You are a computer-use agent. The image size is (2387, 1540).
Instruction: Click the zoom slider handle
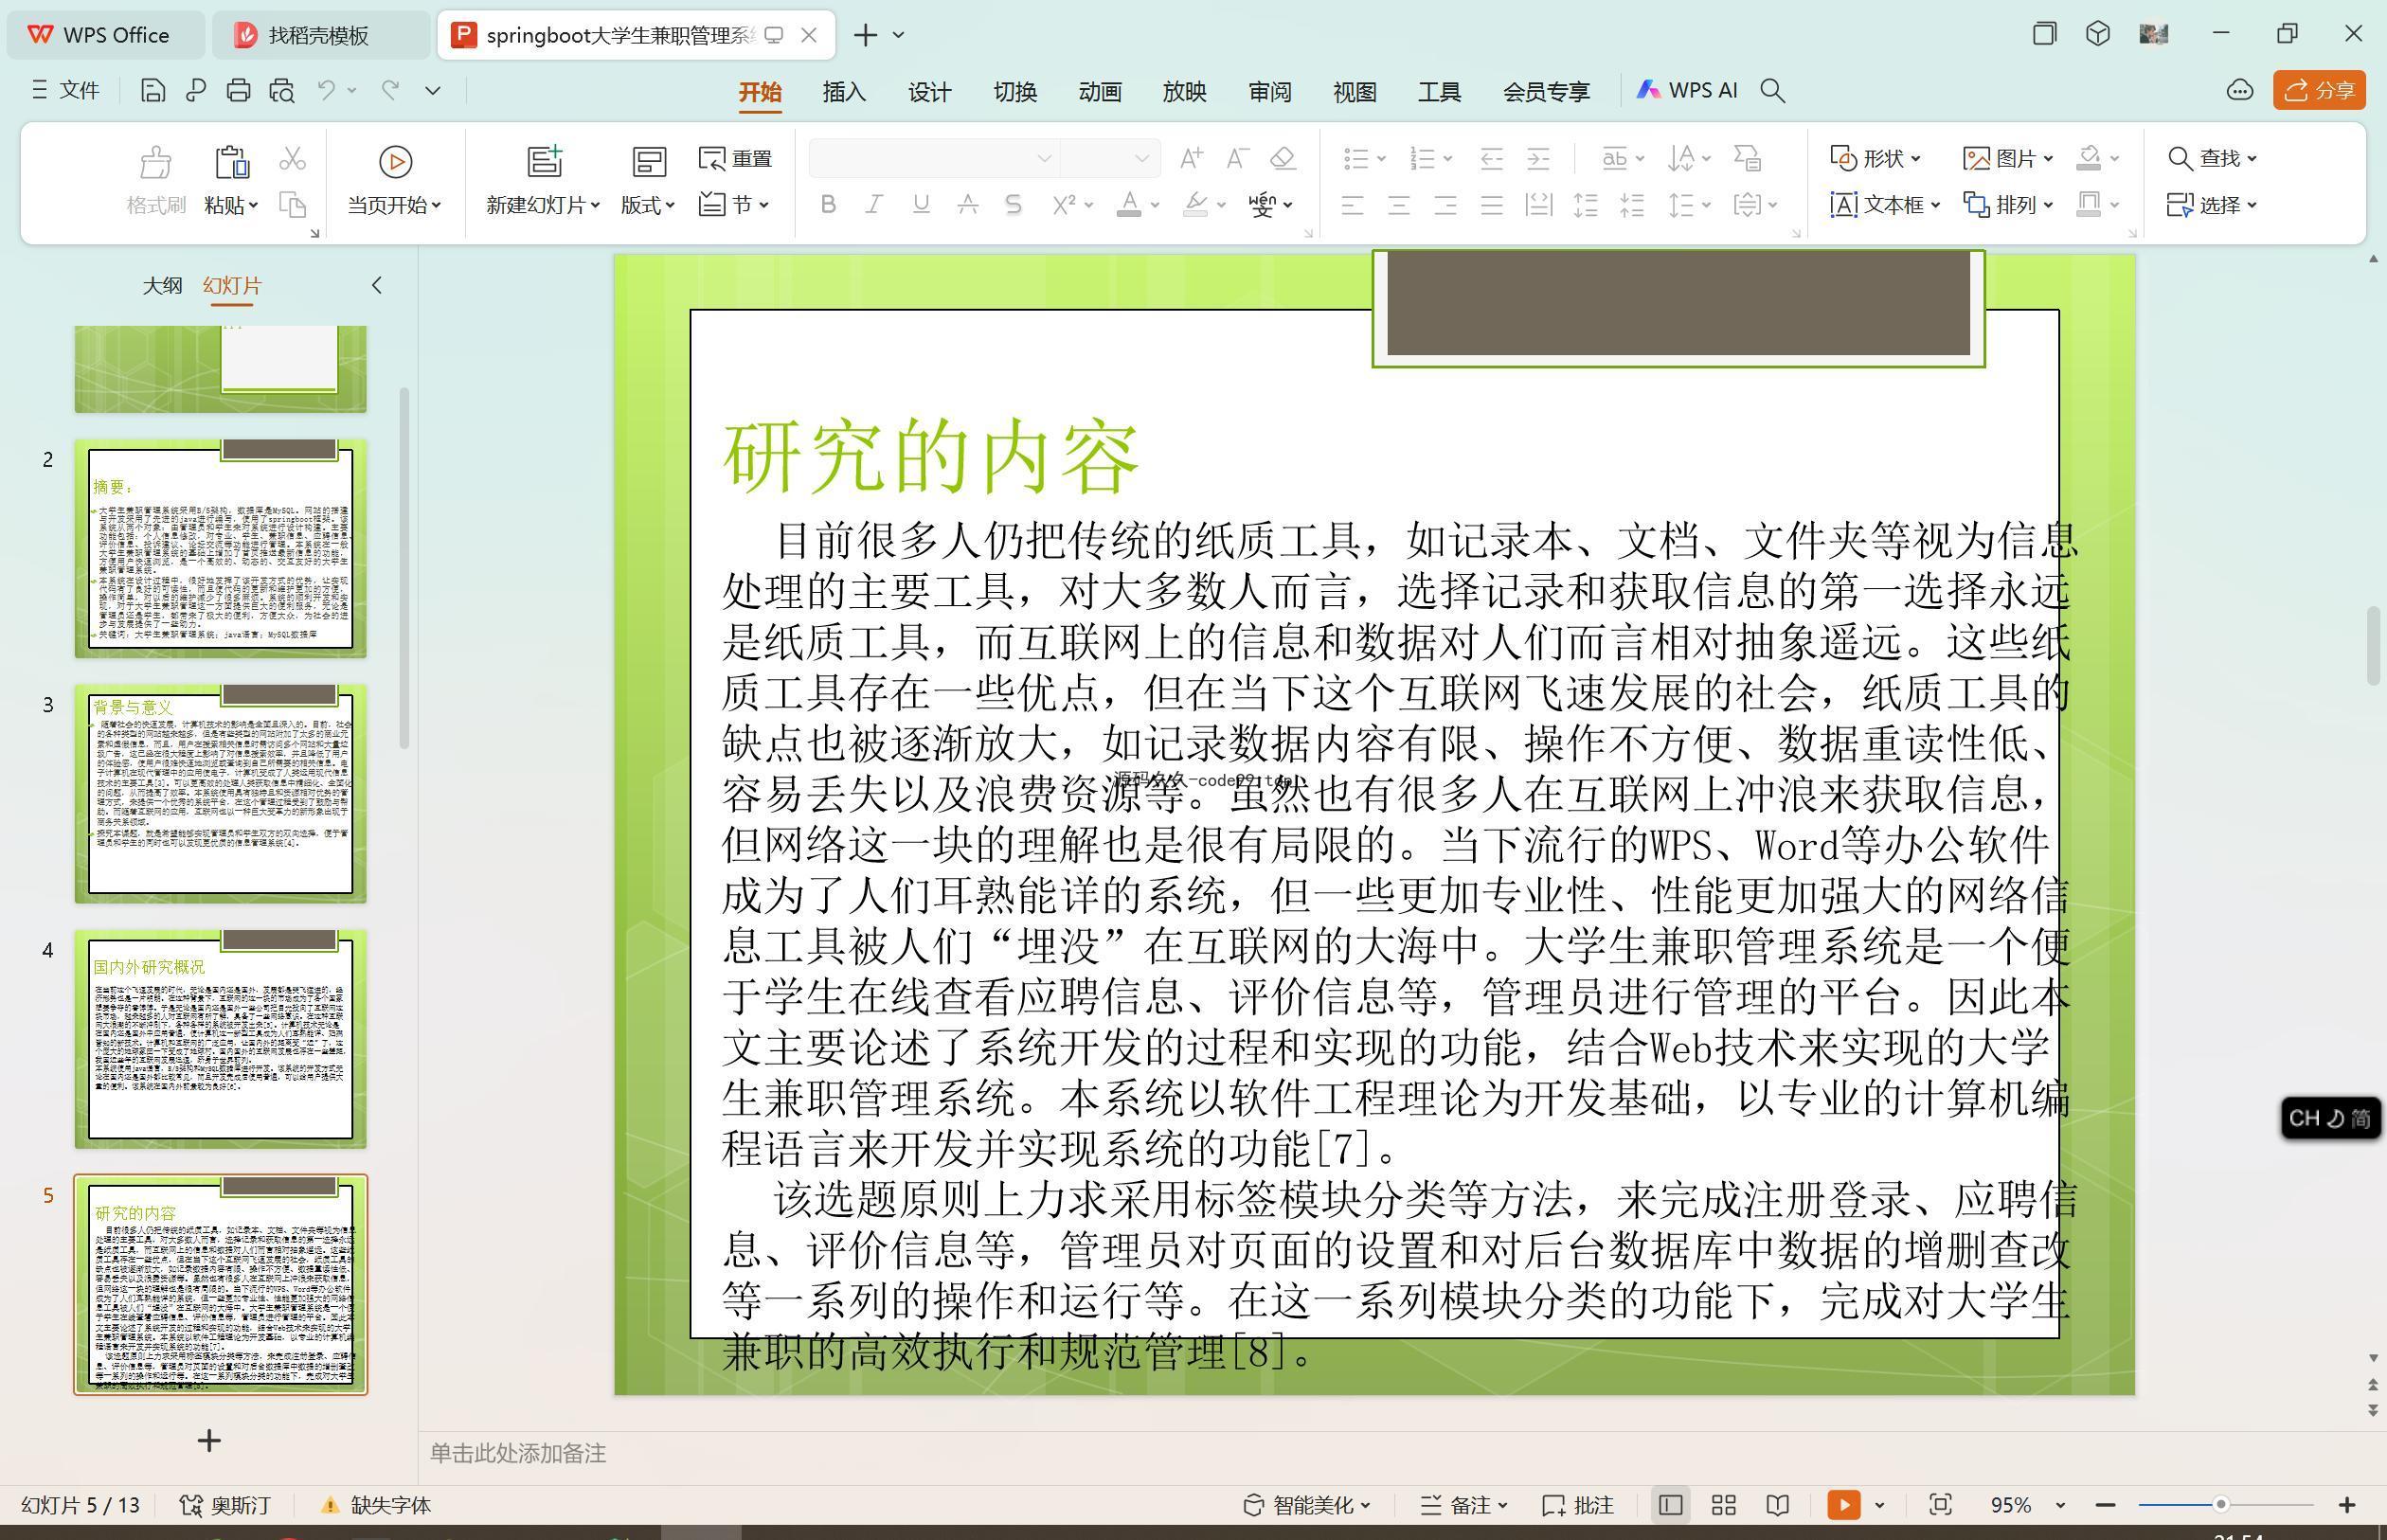point(2220,1505)
